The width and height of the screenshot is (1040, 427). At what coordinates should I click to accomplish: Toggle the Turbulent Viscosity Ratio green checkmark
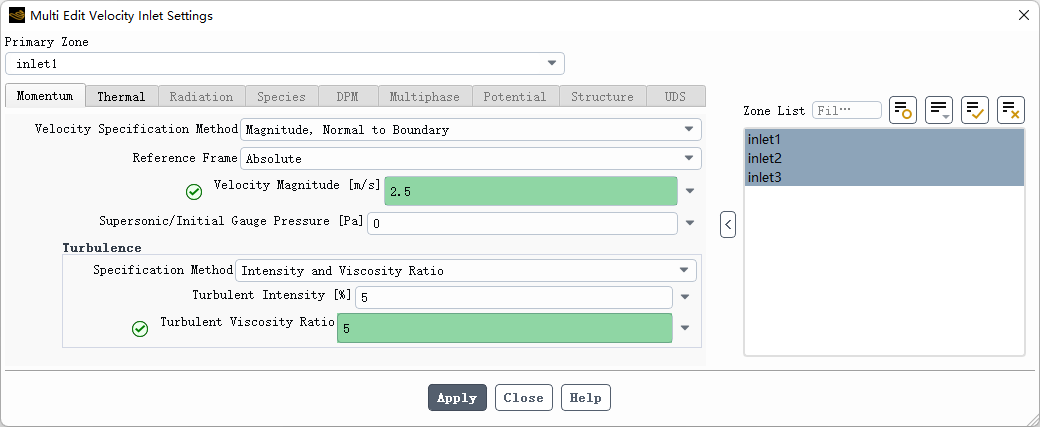tap(140, 329)
